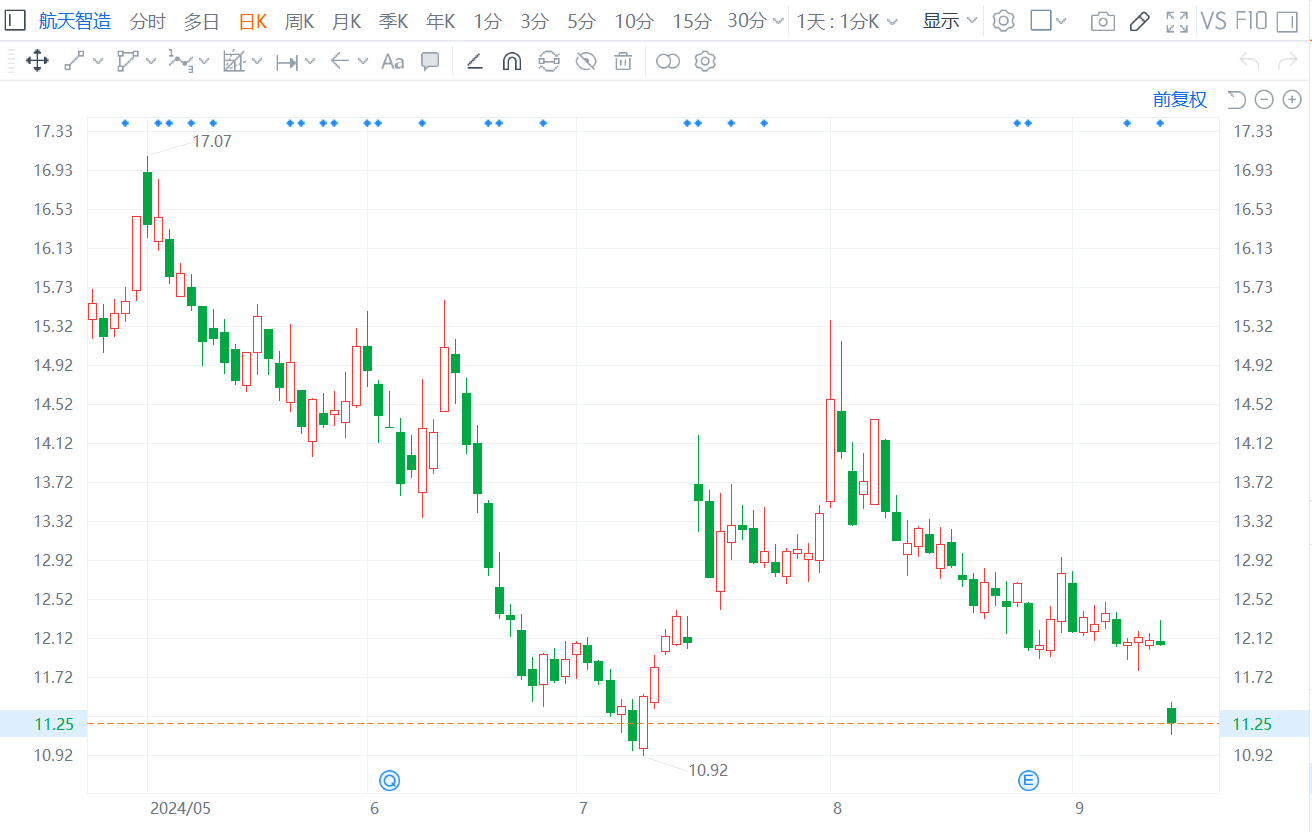Expand arrow tool dropdown arrow
The width and height of the screenshot is (1312, 832).
click(361, 62)
